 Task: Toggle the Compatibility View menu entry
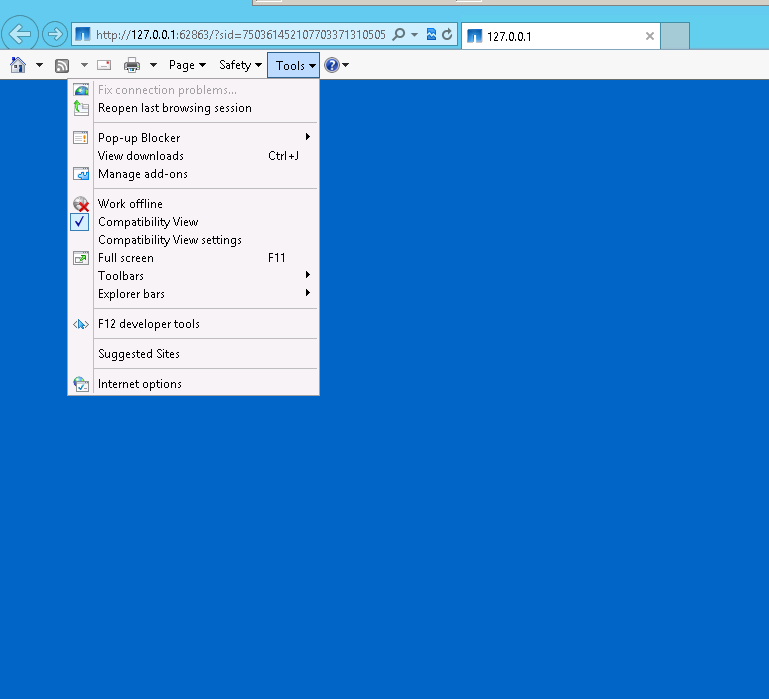click(193, 222)
